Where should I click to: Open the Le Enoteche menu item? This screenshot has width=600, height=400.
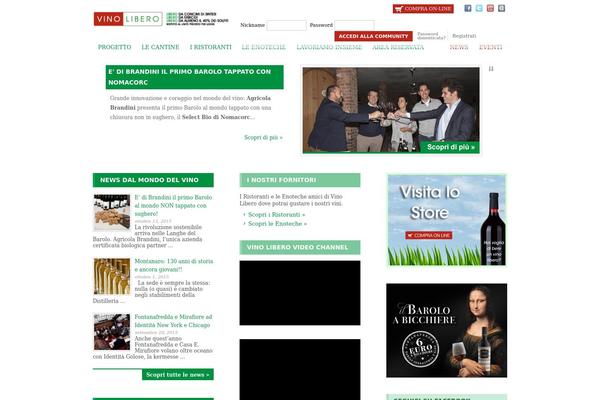coord(264,47)
